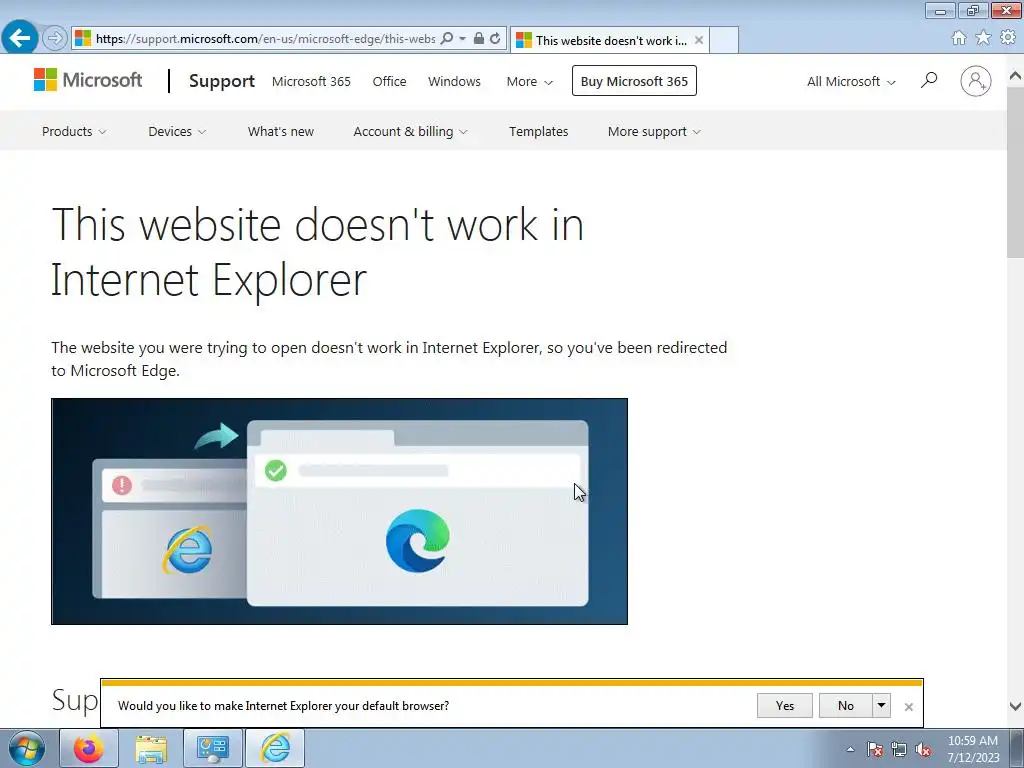
Task: Expand the Products menu
Action: (74, 131)
